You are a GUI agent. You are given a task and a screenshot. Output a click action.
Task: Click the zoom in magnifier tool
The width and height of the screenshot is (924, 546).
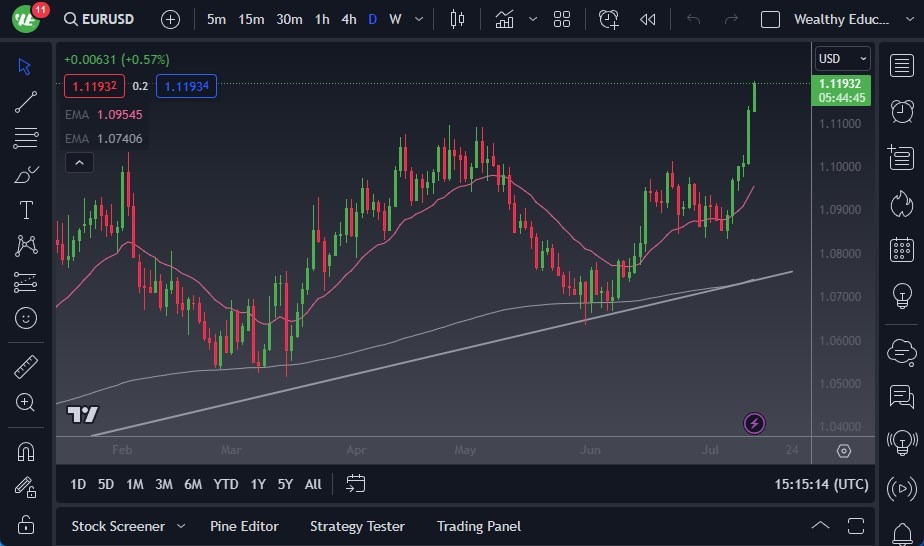[x=26, y=402]
